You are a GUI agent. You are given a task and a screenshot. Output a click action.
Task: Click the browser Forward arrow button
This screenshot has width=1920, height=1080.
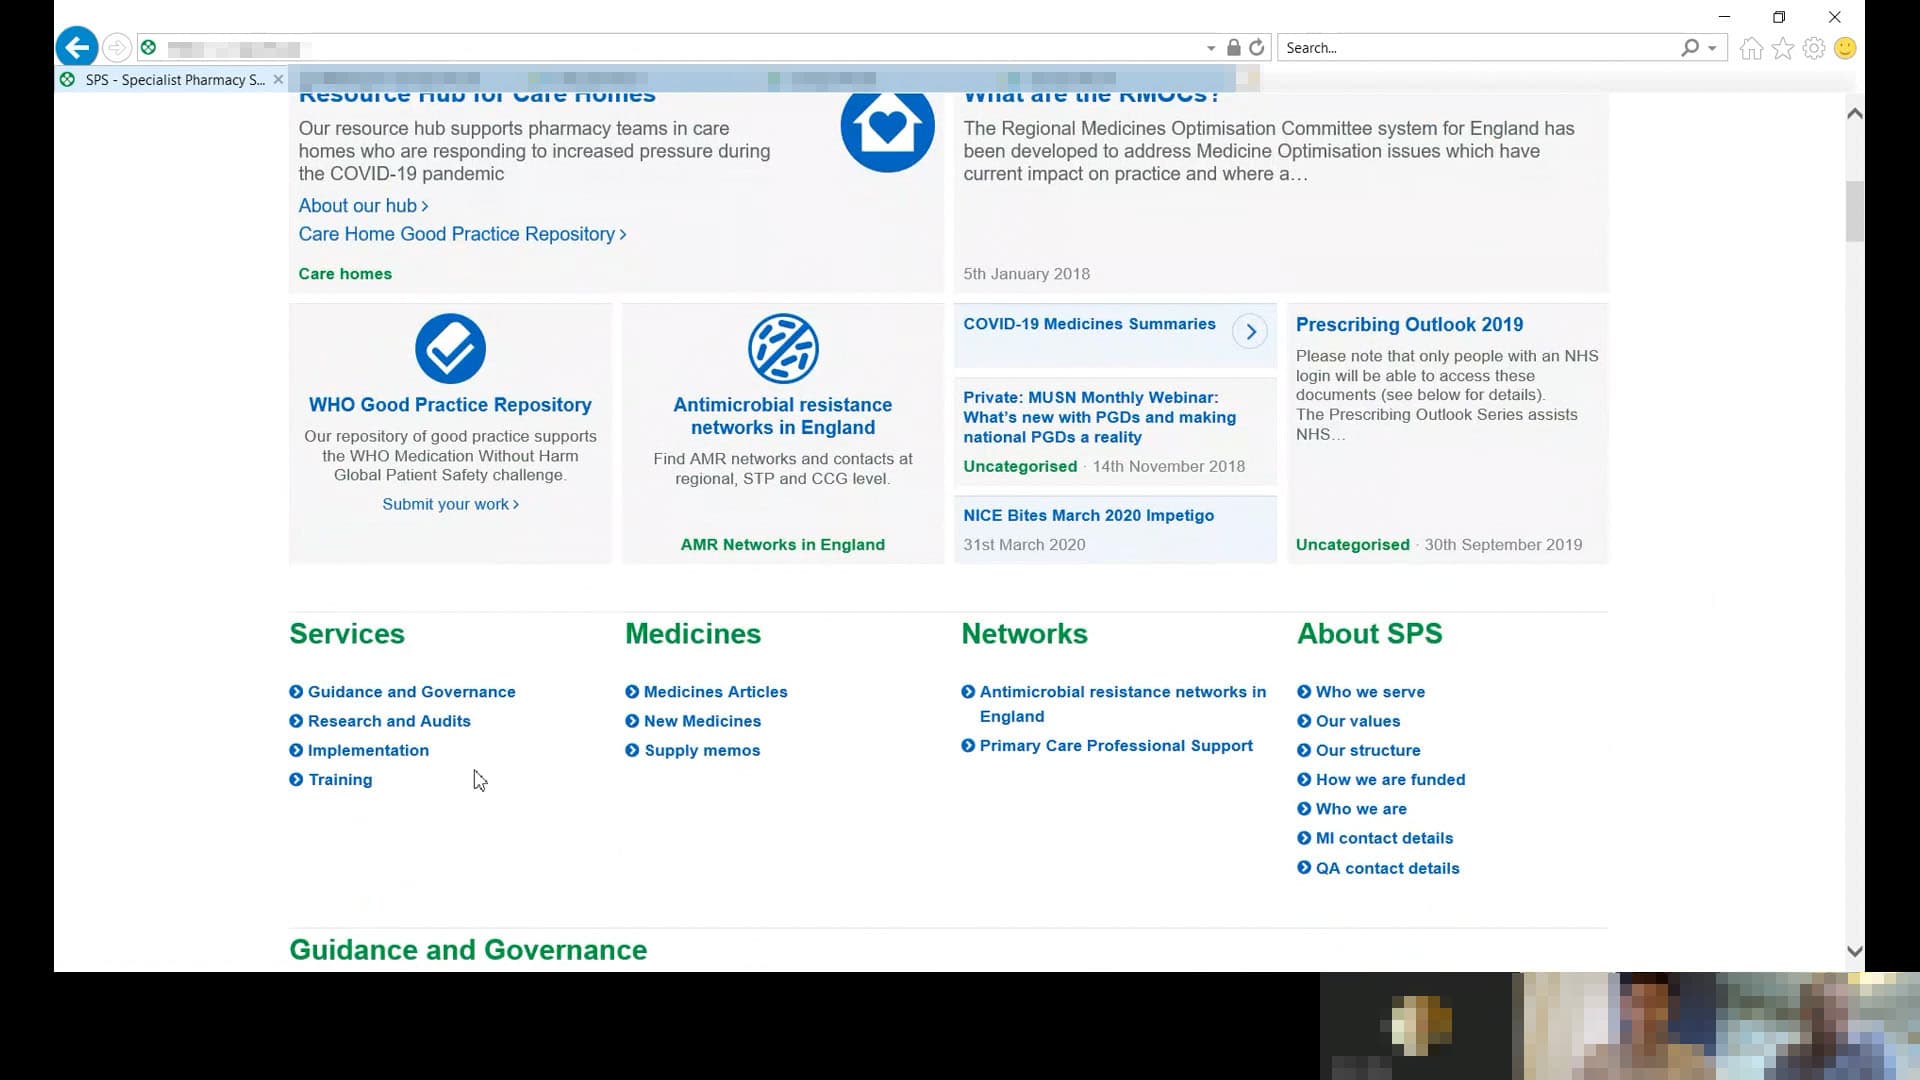pyautogui.click(x=117, y=47)
